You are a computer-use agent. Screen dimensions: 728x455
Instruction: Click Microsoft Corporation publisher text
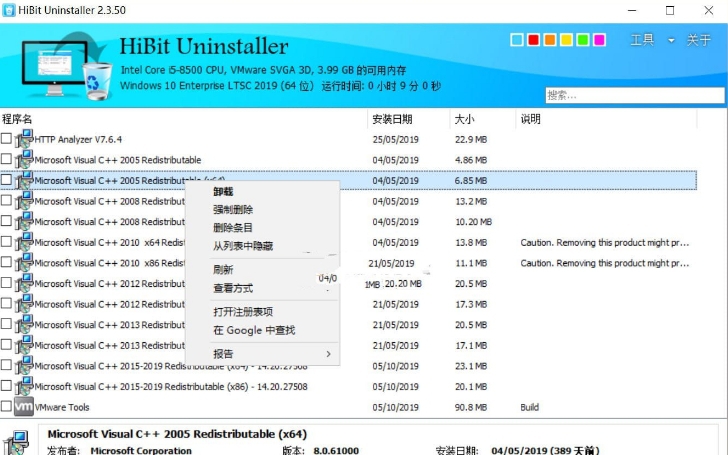point(141,450)
